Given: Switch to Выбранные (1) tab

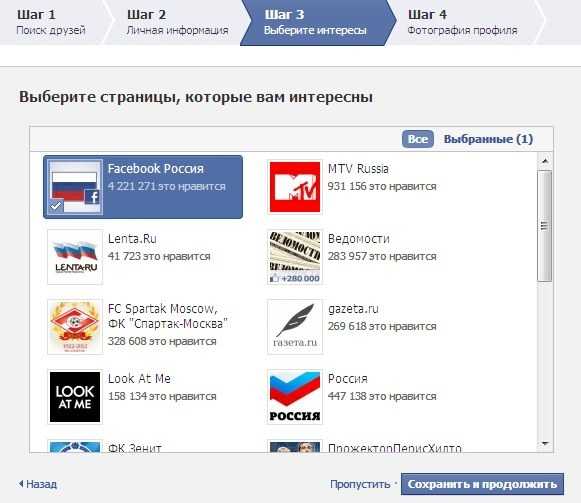Looking at the screenshot, I should click(488, 139).
